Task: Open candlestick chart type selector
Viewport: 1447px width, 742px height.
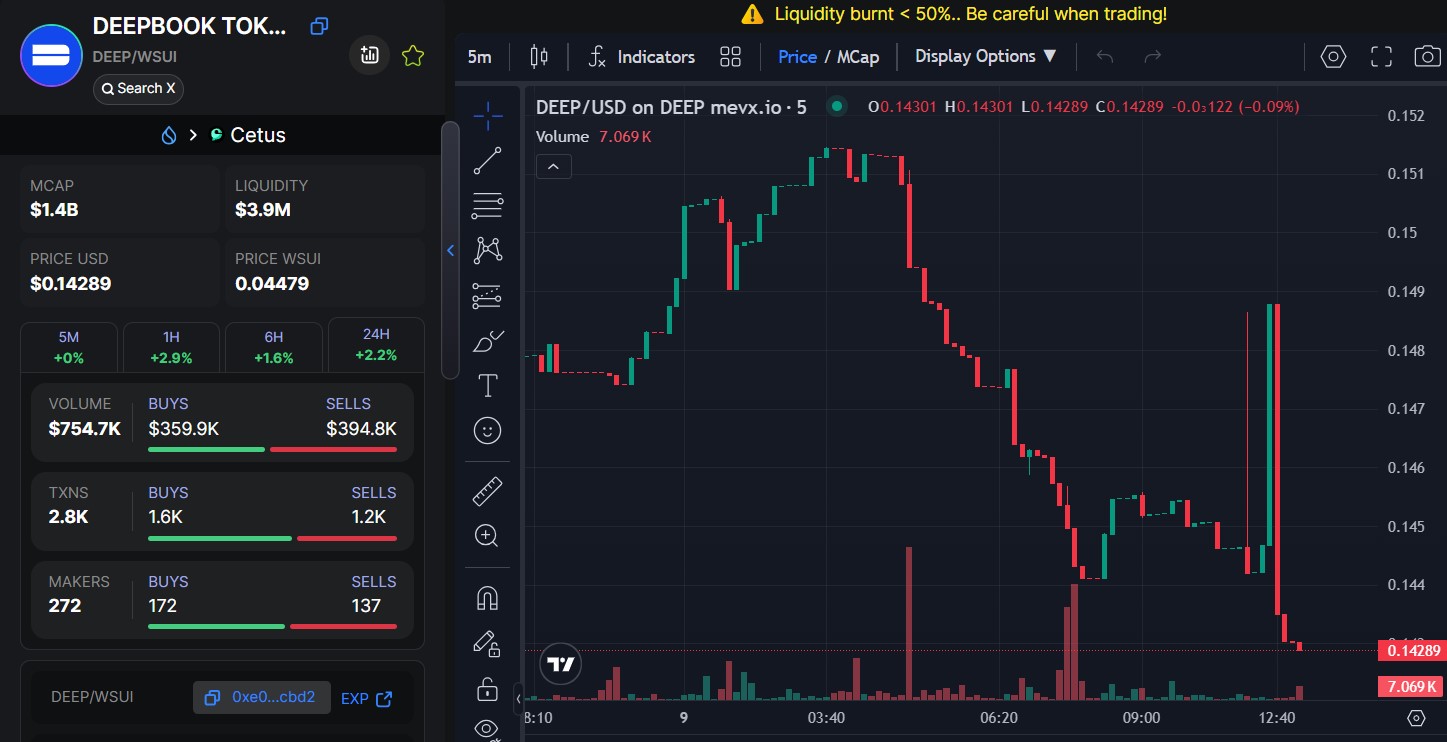Action: [x=539, y=57]
